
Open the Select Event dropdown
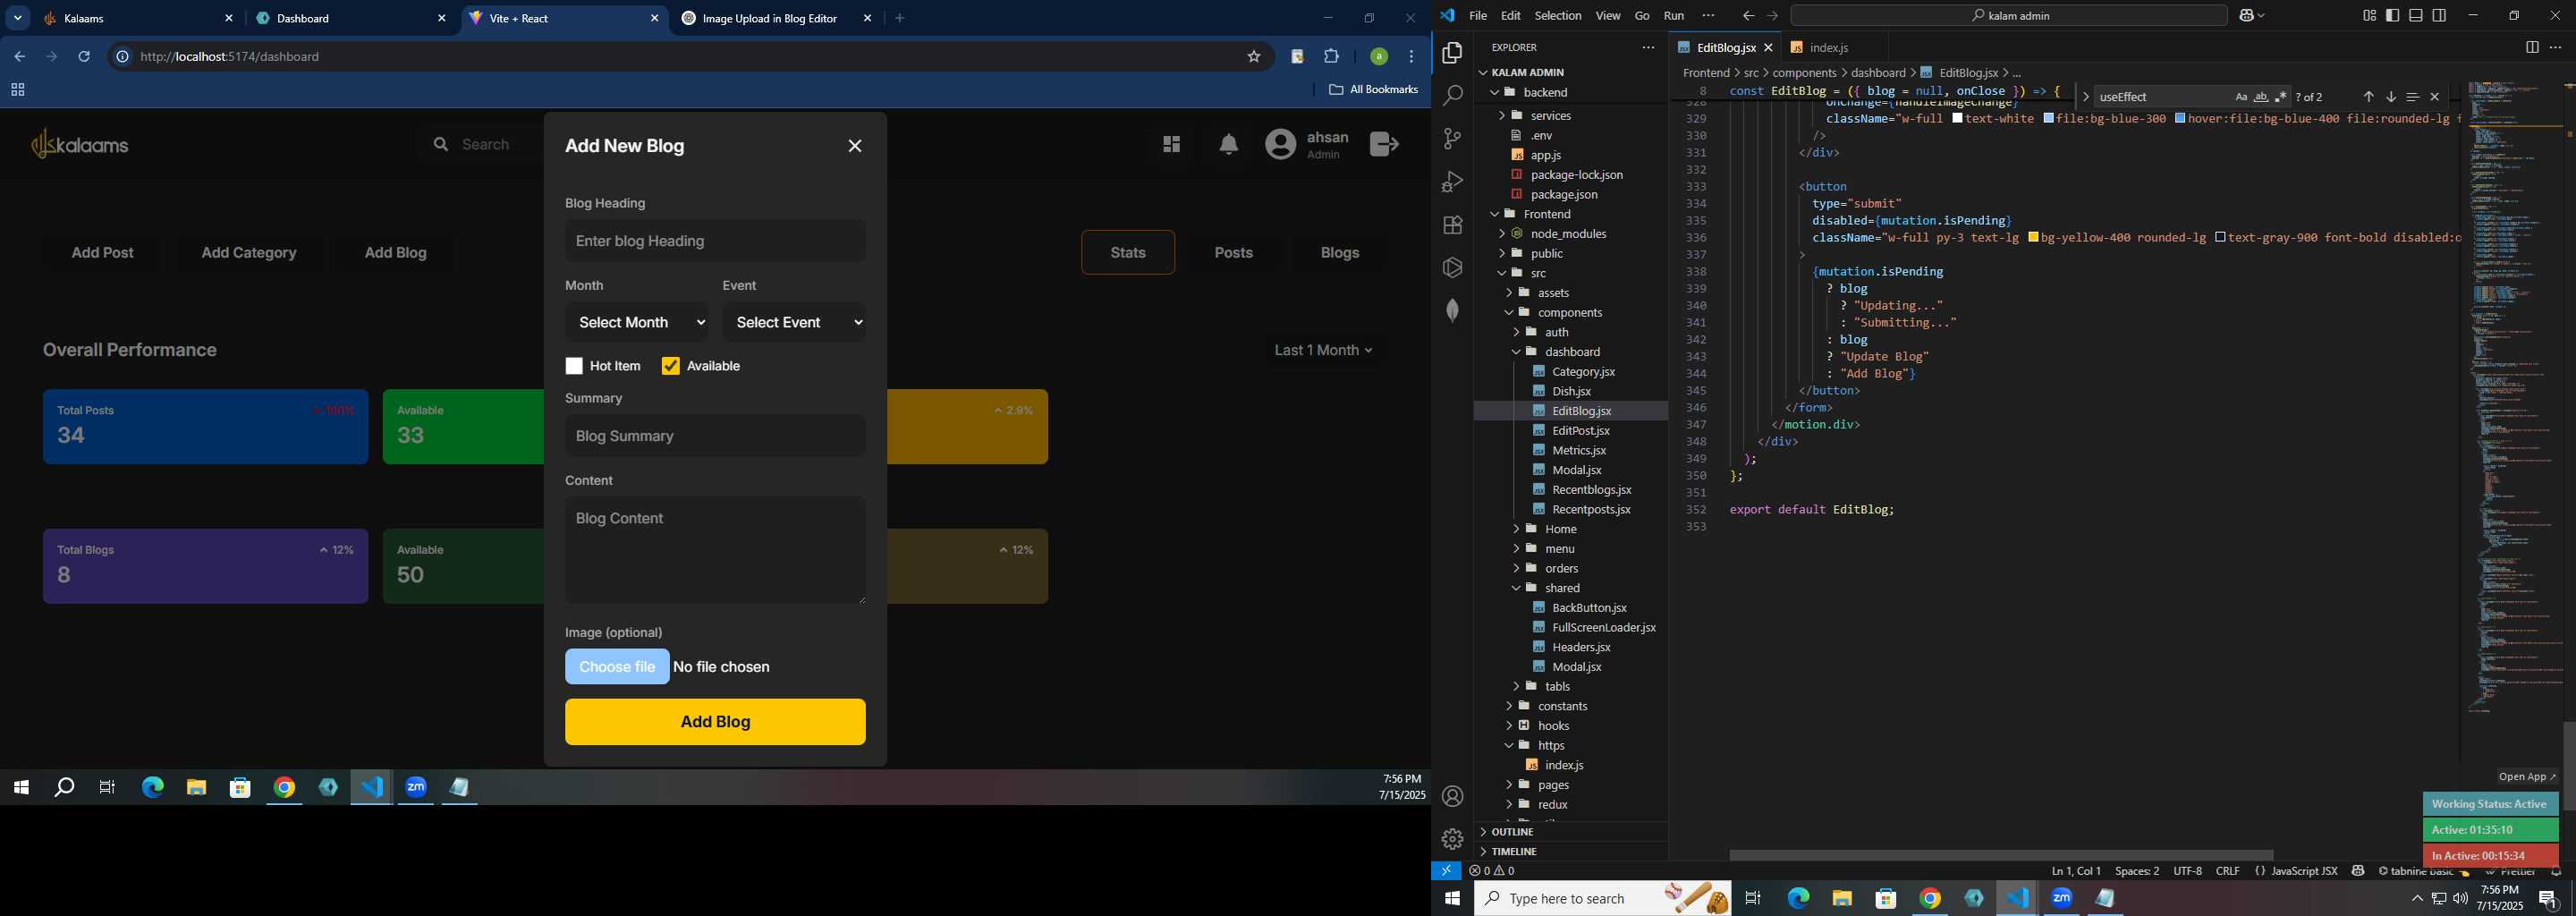pyautogui.click(x=795, y=323)
